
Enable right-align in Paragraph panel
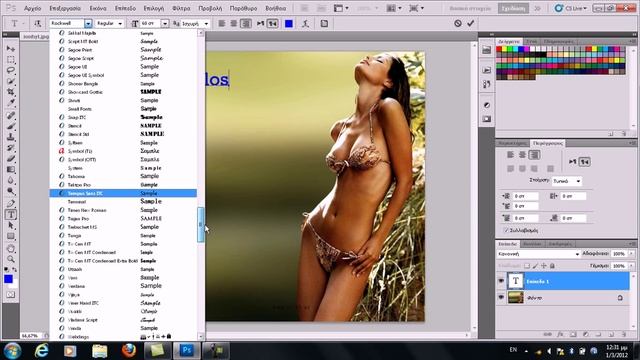(534, 155)
